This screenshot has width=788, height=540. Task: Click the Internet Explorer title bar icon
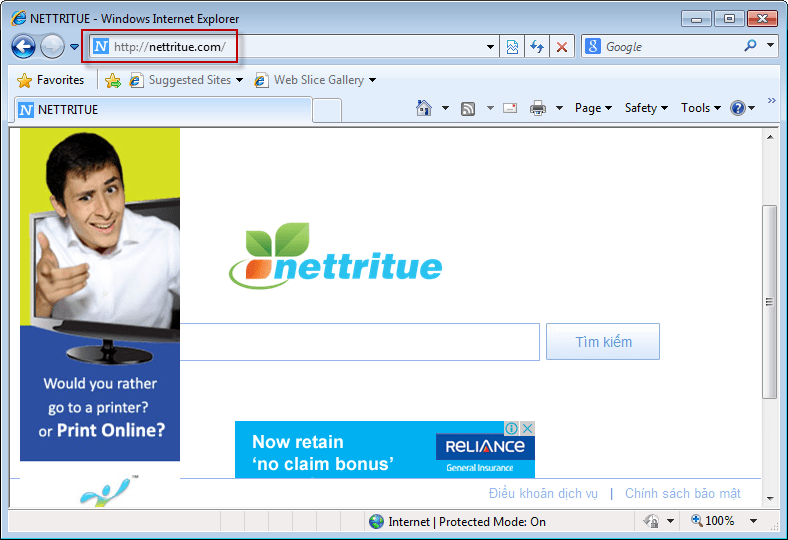tap(19, 19)
